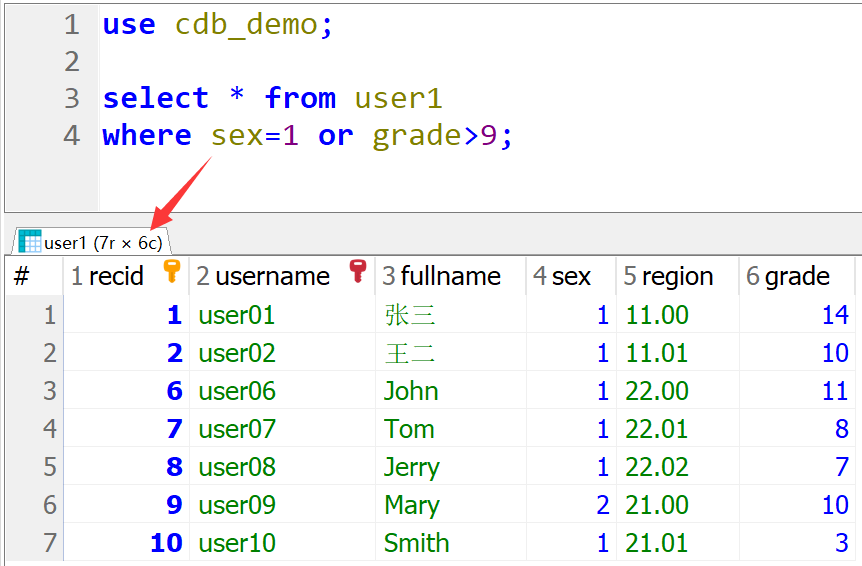Click the red unique key icon on username
862x566 pixels.
358,272
